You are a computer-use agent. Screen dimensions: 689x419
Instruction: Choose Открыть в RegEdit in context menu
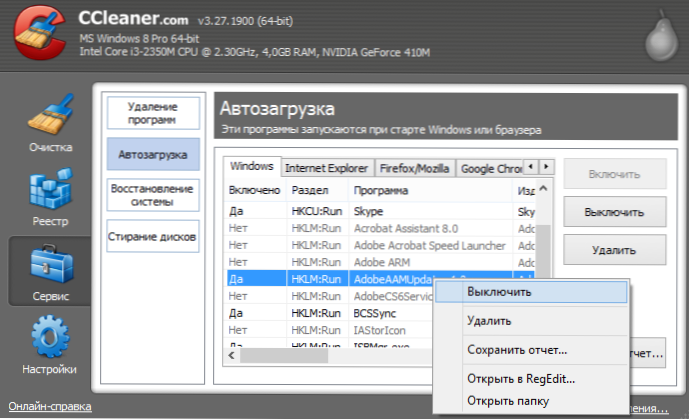[531, 379]
